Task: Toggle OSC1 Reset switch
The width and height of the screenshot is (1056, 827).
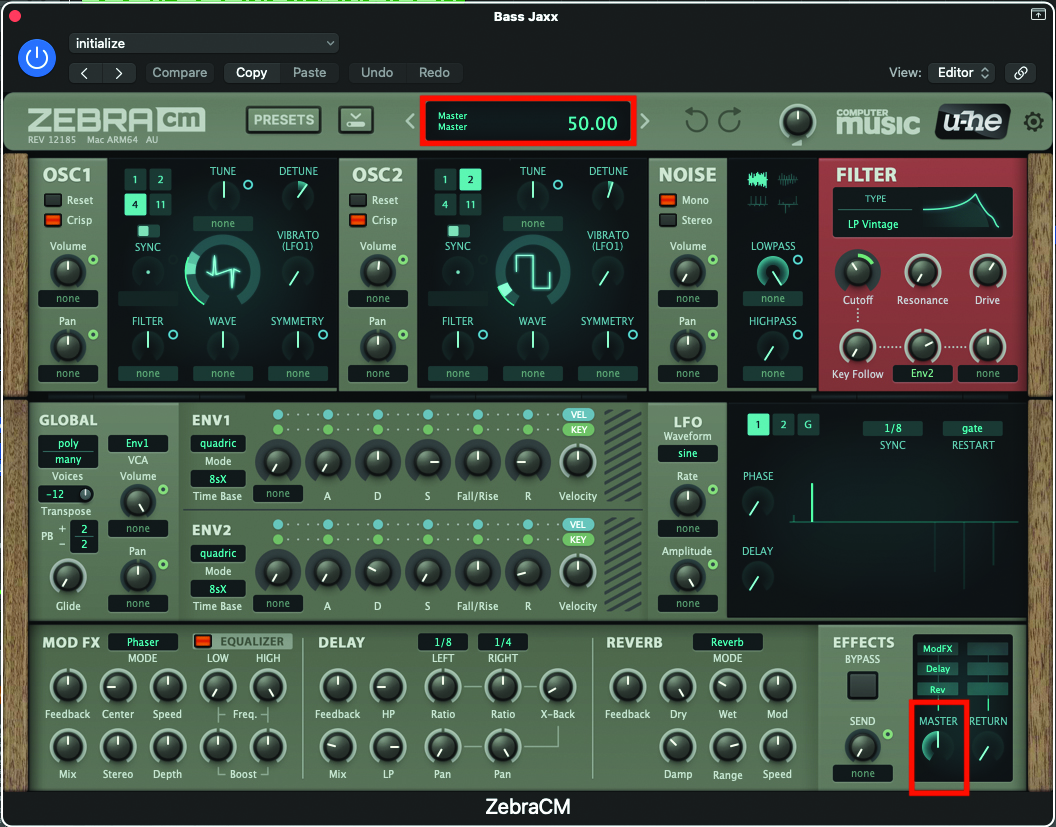Action: coord(53,200)
